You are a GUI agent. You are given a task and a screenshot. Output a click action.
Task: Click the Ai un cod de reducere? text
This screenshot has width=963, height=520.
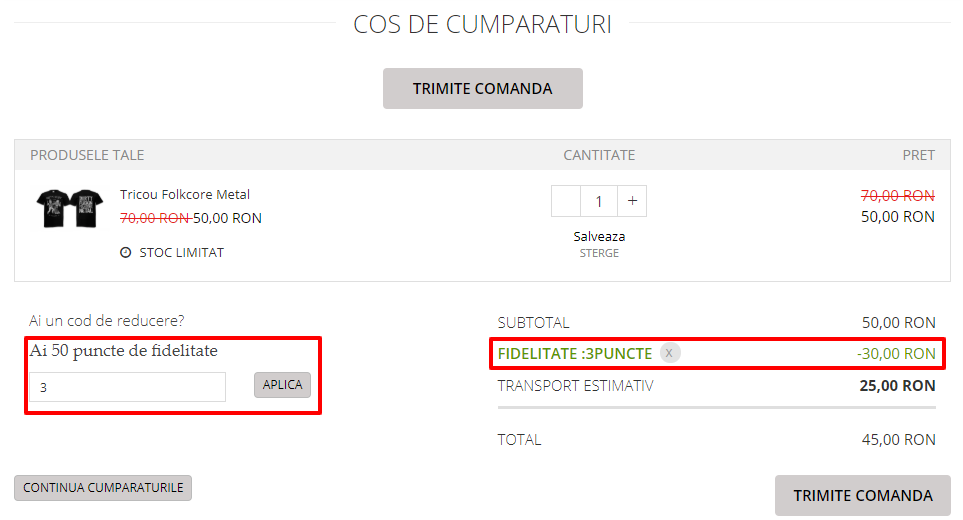pos(106,320)
